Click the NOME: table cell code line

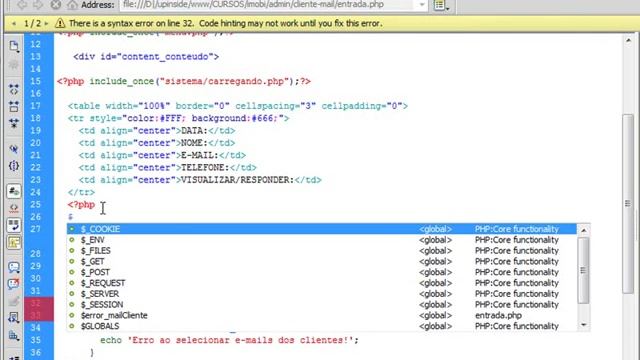tap(157, 143)
